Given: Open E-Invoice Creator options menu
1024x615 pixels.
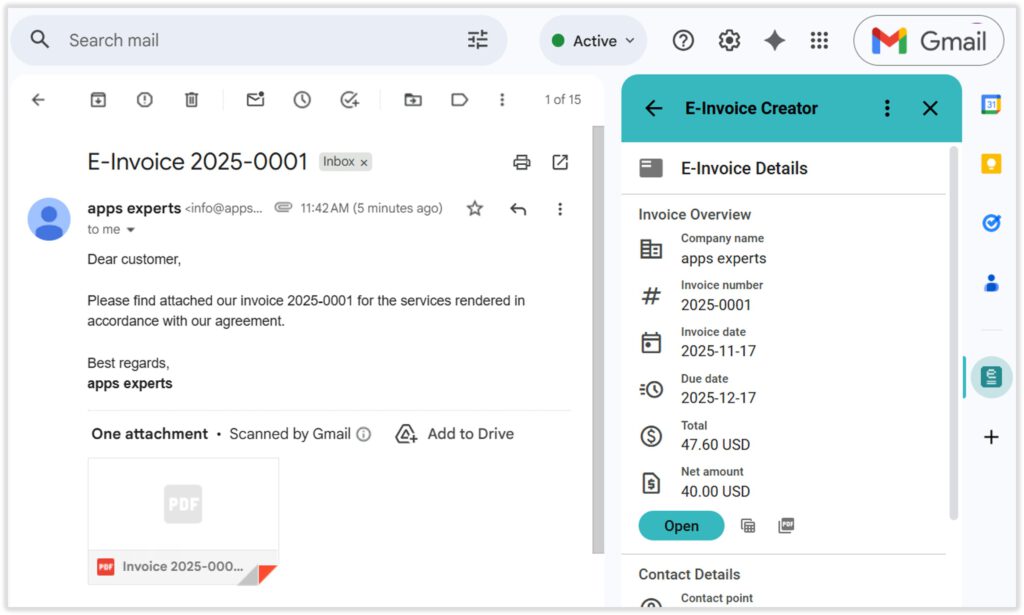Looking at the screenshot, I should click(887, 108).
